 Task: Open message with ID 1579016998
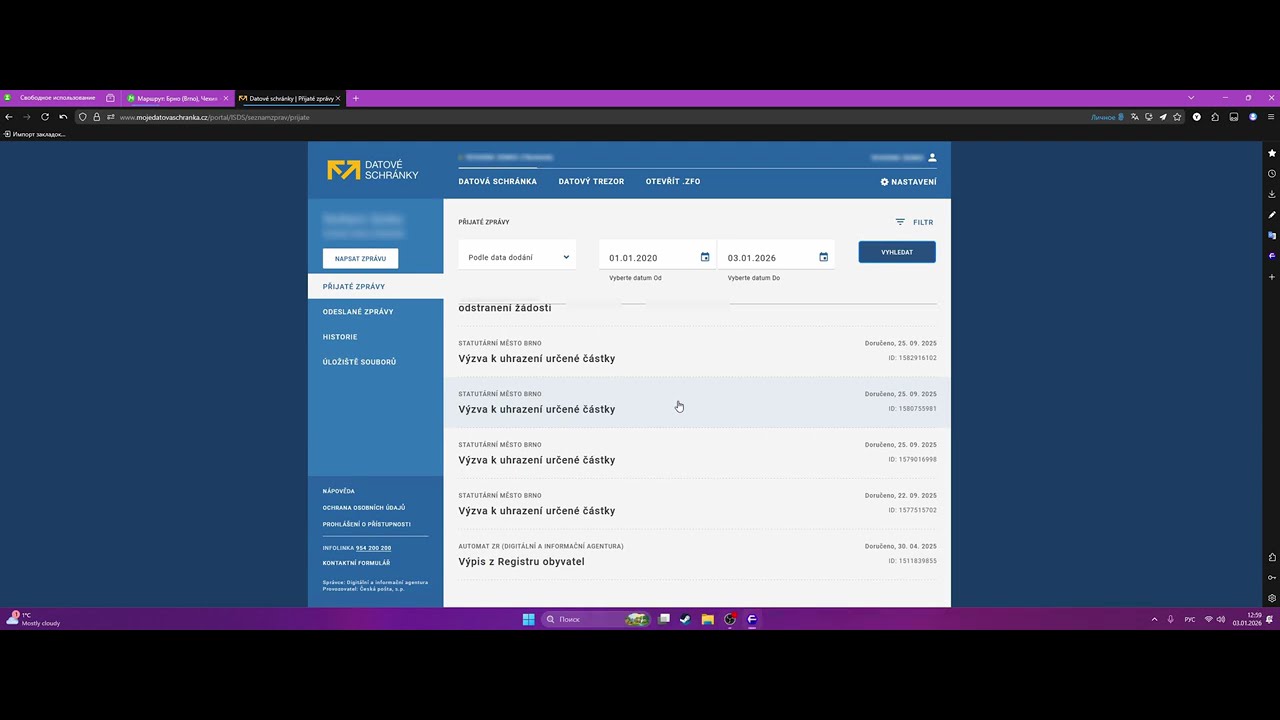(x=697, y=453)
